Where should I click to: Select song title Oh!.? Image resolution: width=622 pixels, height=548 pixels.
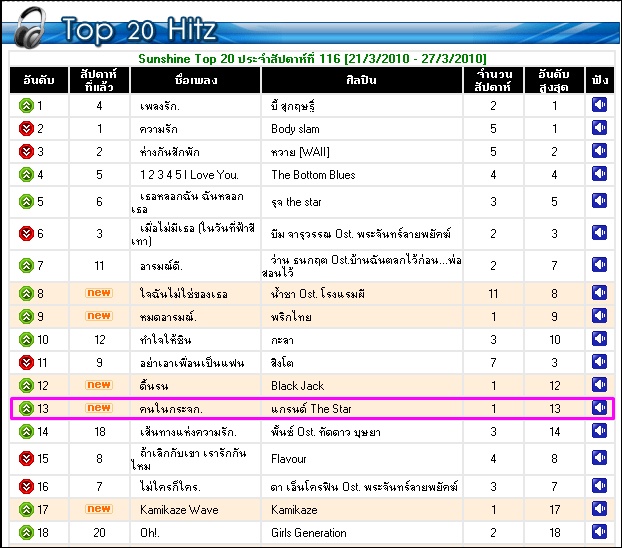coord(150,533)
